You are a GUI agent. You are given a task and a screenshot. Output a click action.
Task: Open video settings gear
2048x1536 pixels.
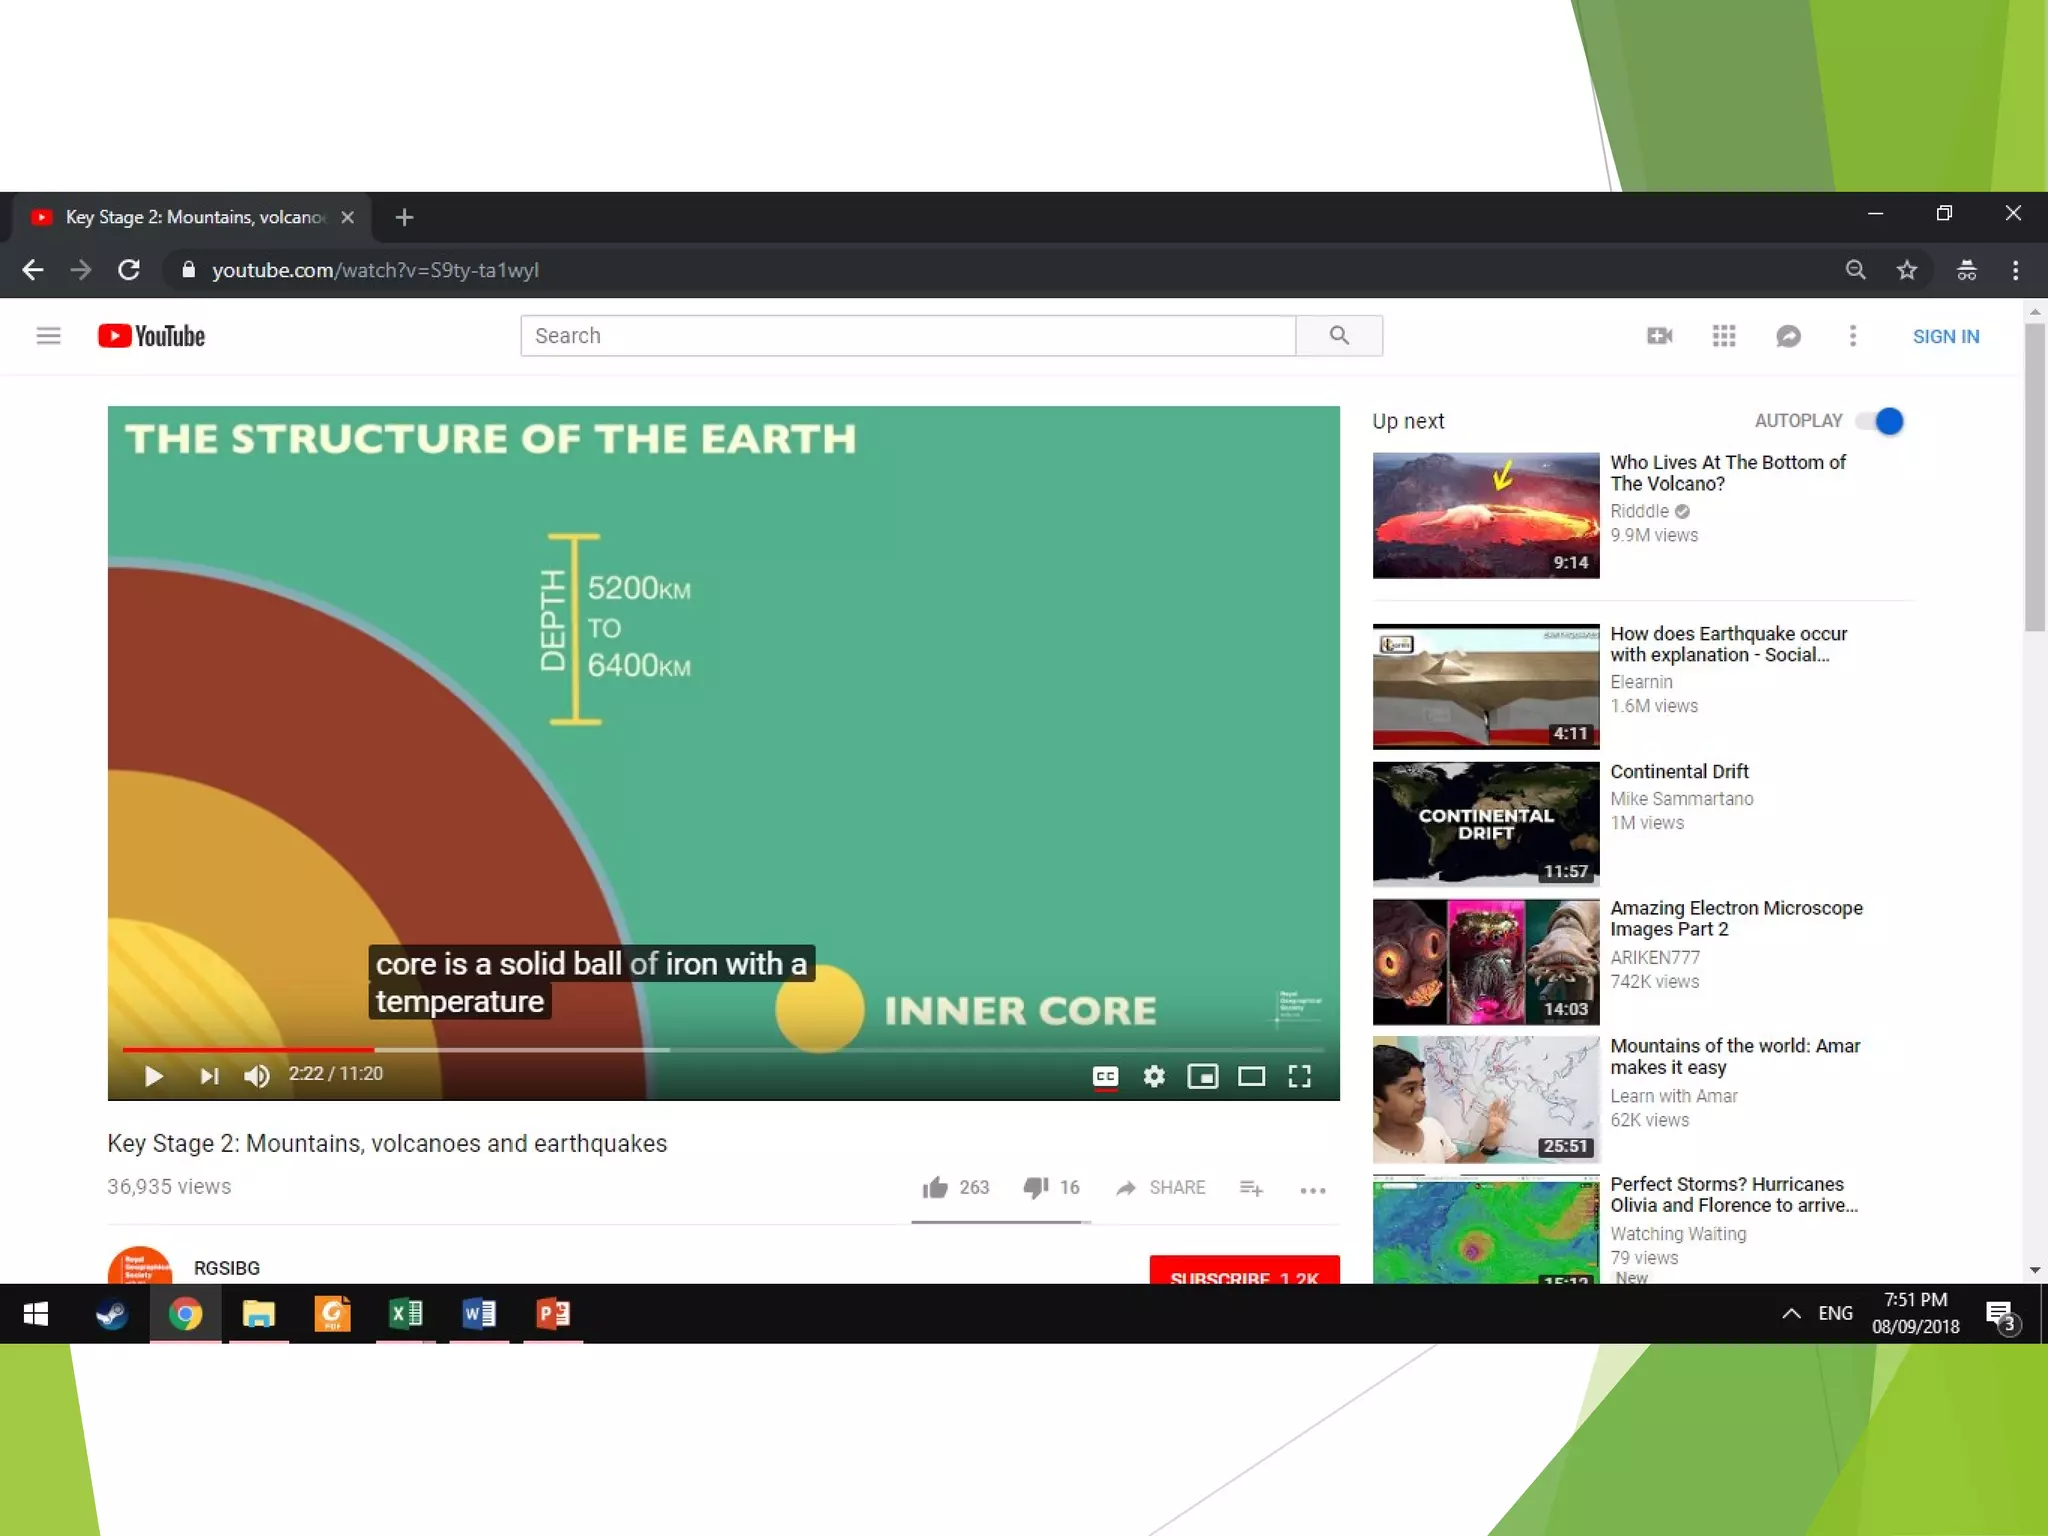coord(1154,1076)
